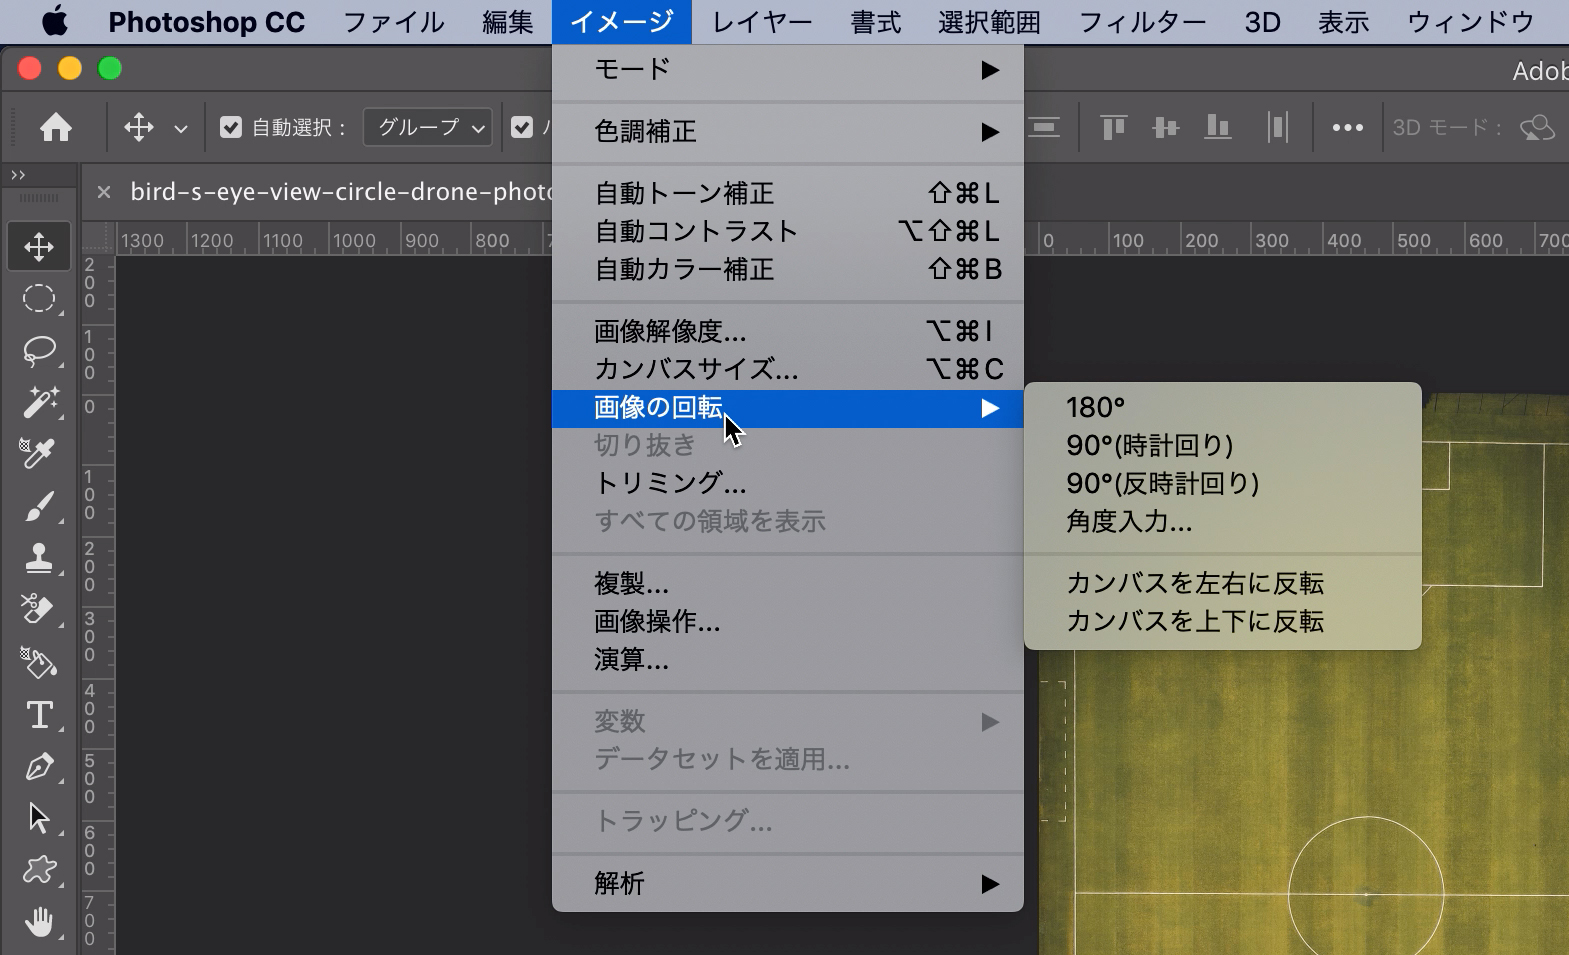The height and width of the screenshot is (955, 1569).
Task: Select the Path Selection arrow tool
Action: (39, 818)
